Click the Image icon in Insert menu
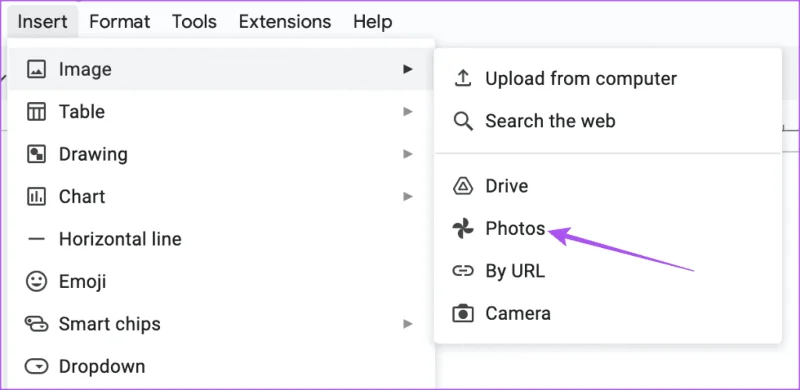The height and width of the screenshot is (390, 800). pos(36,69)
